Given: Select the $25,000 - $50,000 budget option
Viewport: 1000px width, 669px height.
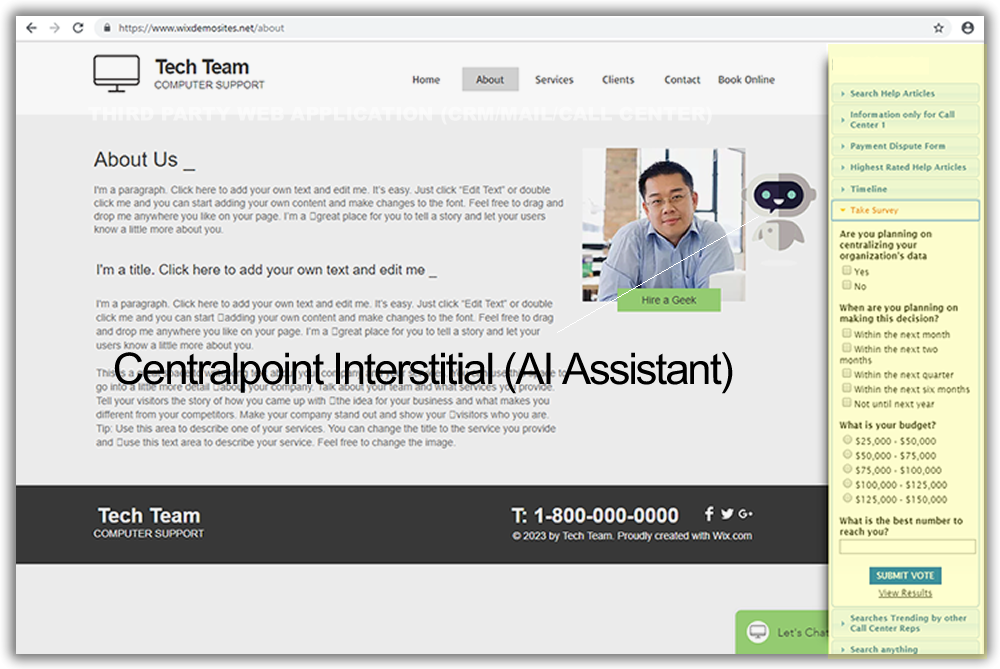Looking at the screenshot, I should (847, 440).
